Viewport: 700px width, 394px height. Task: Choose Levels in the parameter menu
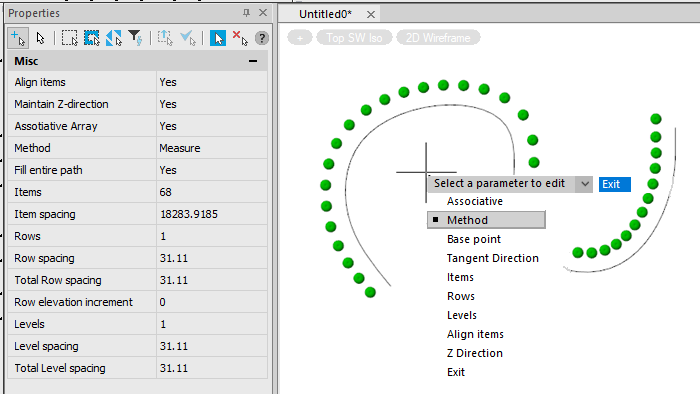pyautogui.click(x=462, y=315)
